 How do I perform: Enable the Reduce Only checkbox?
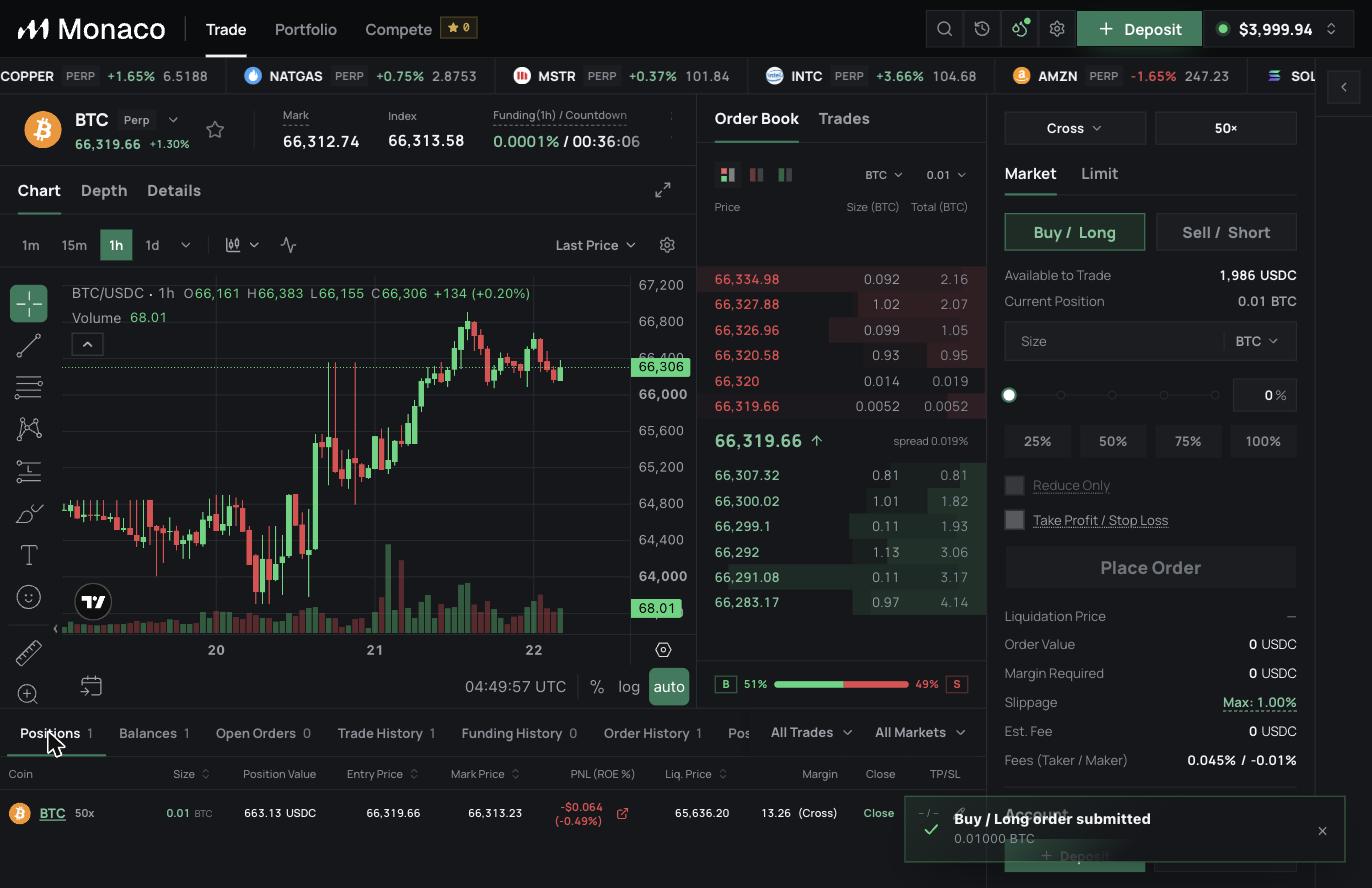tap(1014, 485)
